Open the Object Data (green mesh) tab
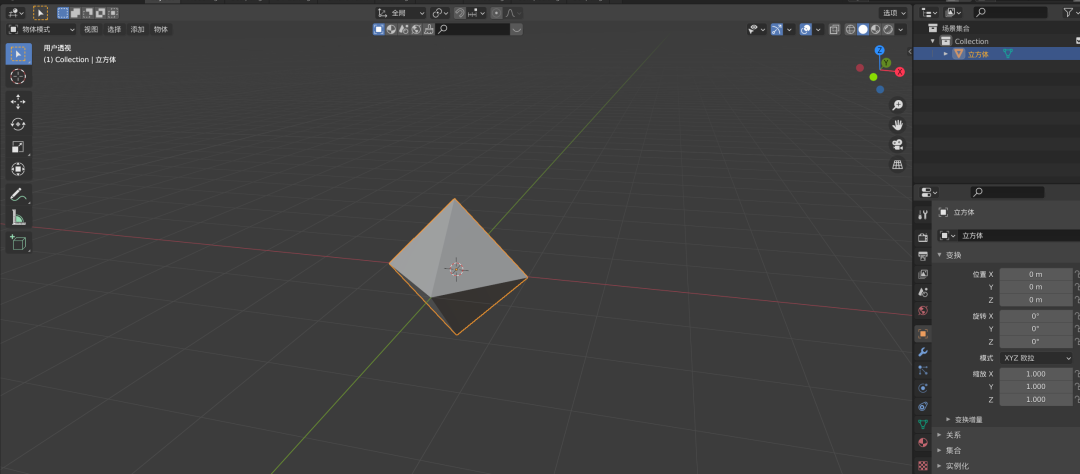The width and height of the screenshot is (1080, 474). 923,424
